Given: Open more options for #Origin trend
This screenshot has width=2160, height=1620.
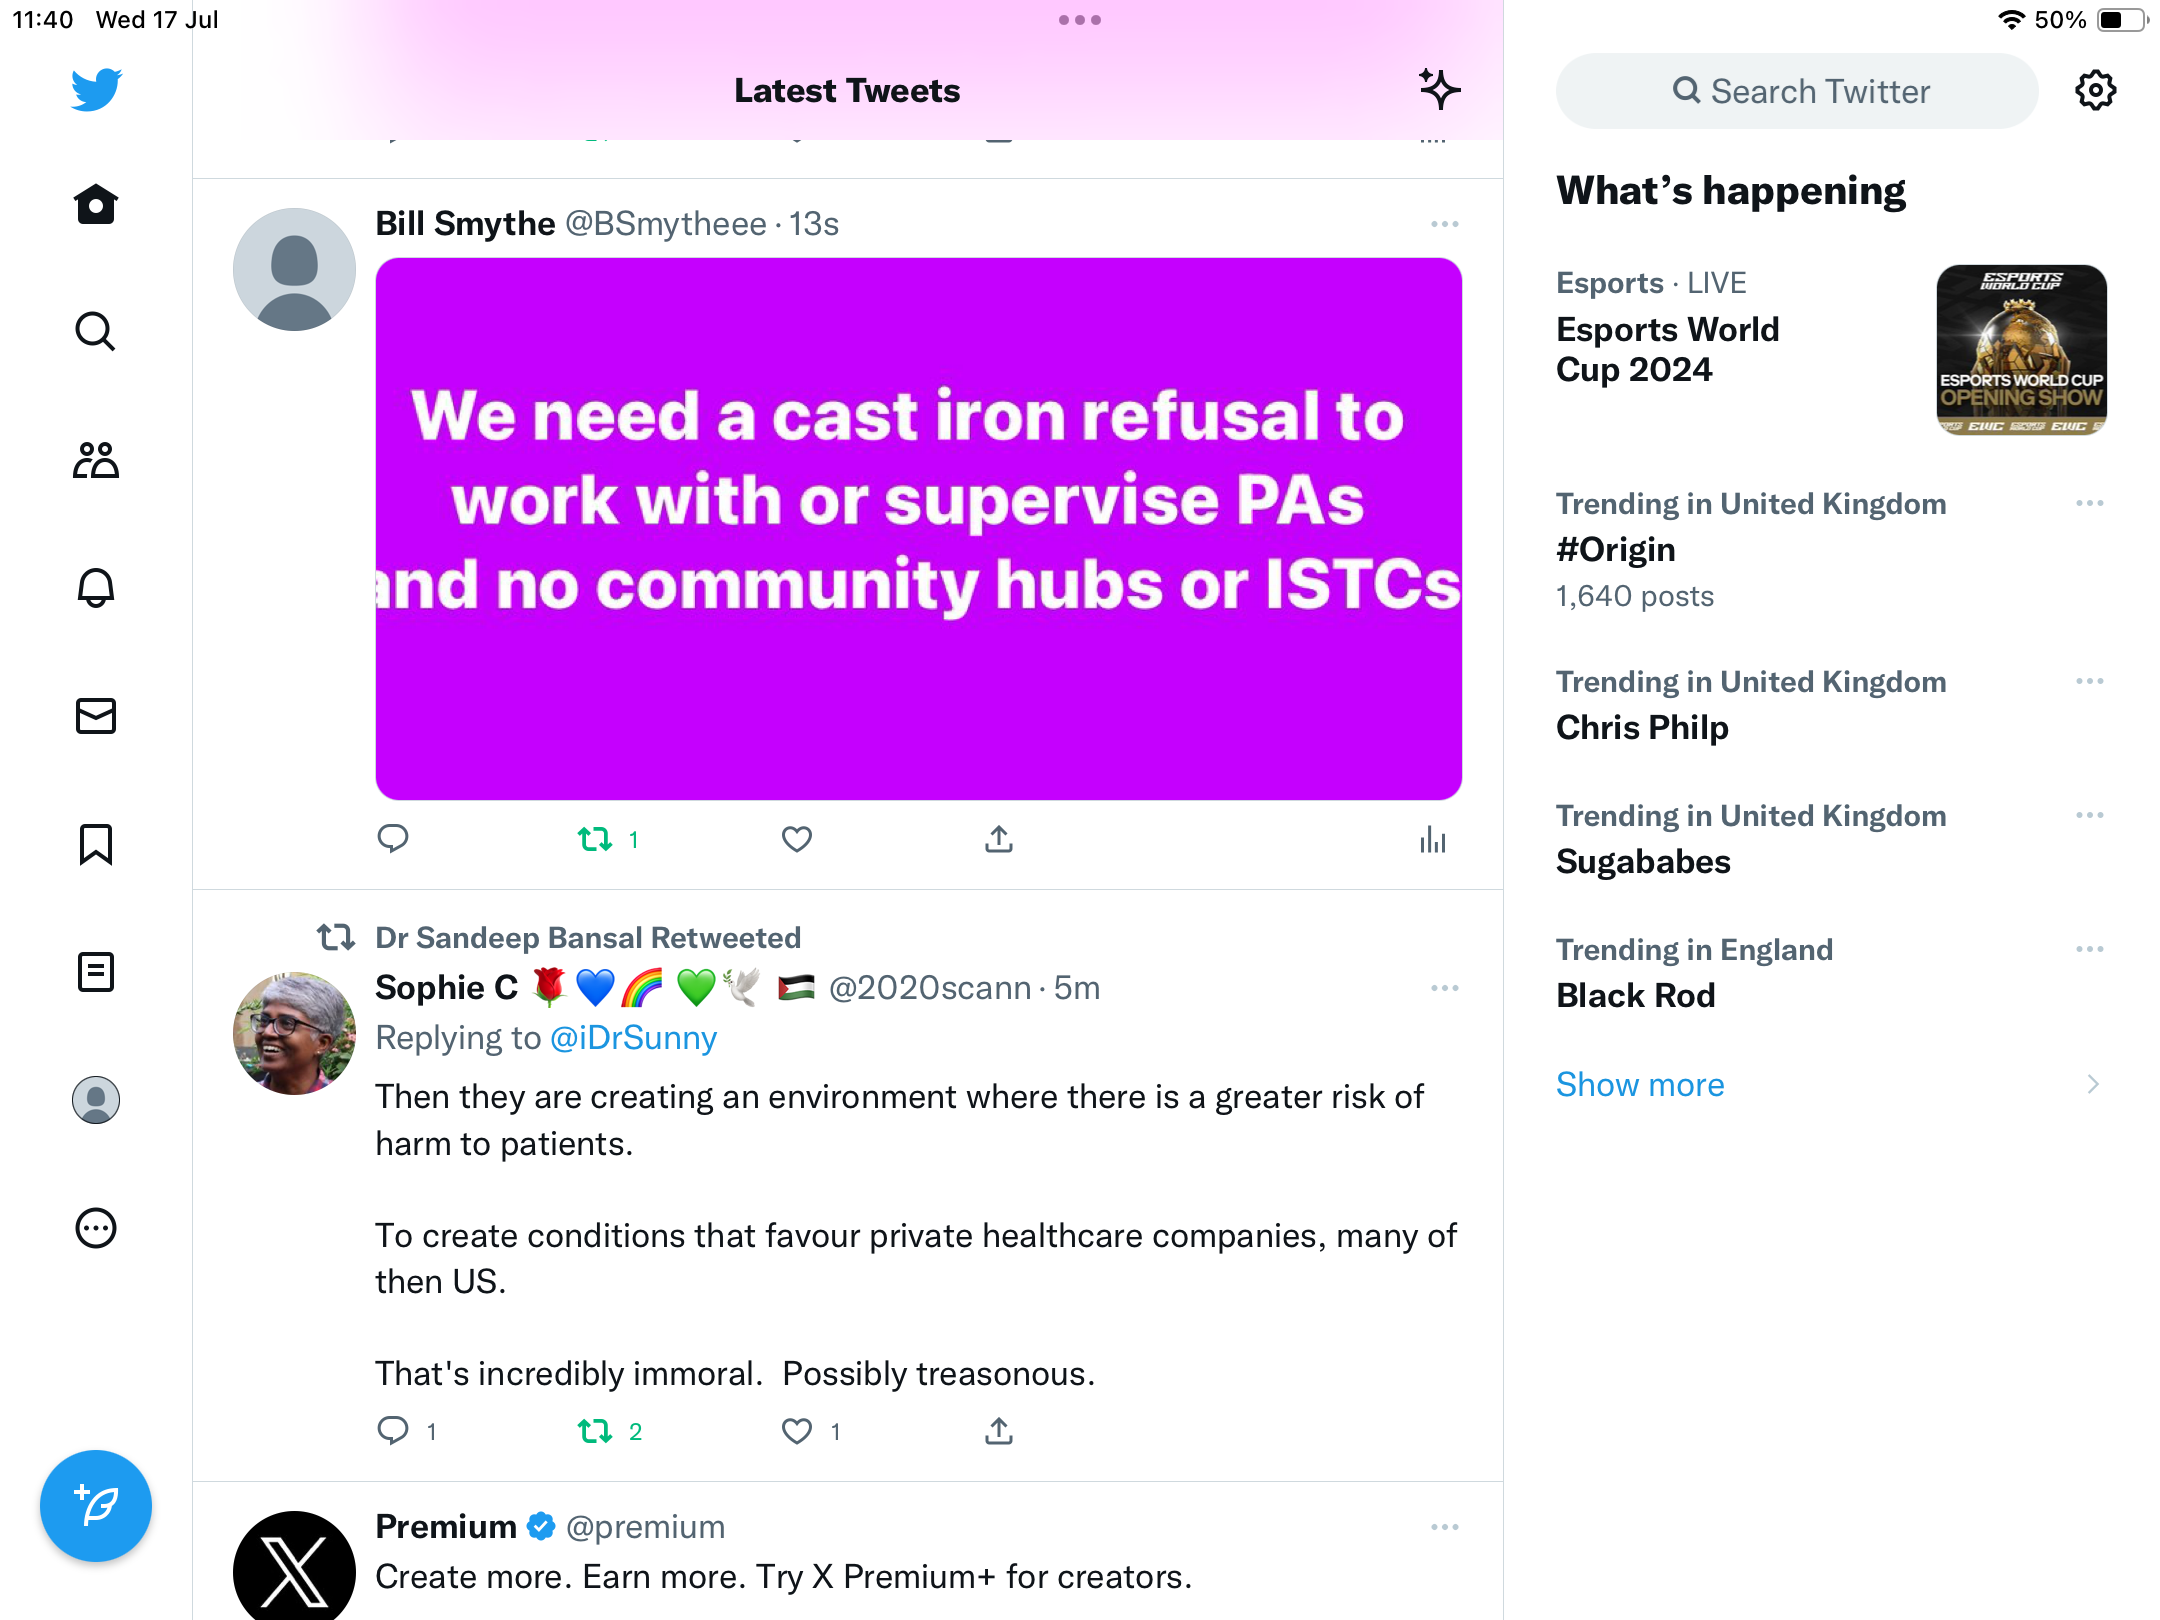Looking at the screenshot, I should pos(2089,503).
